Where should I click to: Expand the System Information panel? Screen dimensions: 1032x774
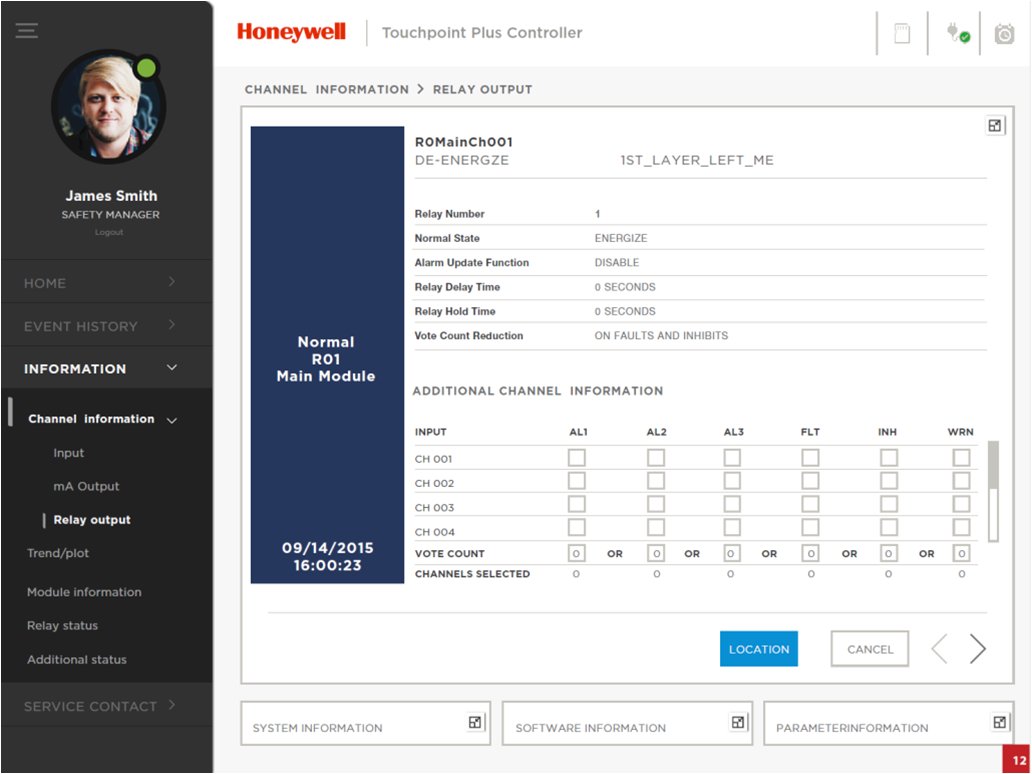pyautogui.click(x=475, y=721)
